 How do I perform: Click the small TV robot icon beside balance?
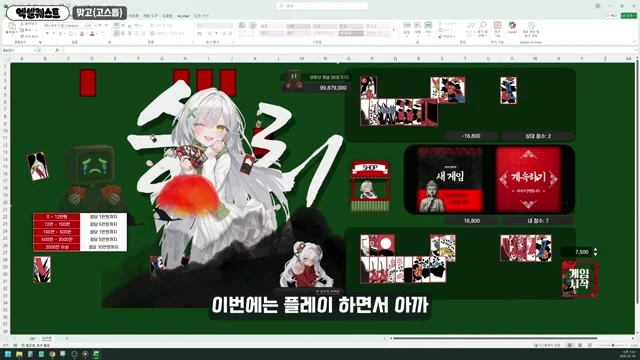point(293,80)
